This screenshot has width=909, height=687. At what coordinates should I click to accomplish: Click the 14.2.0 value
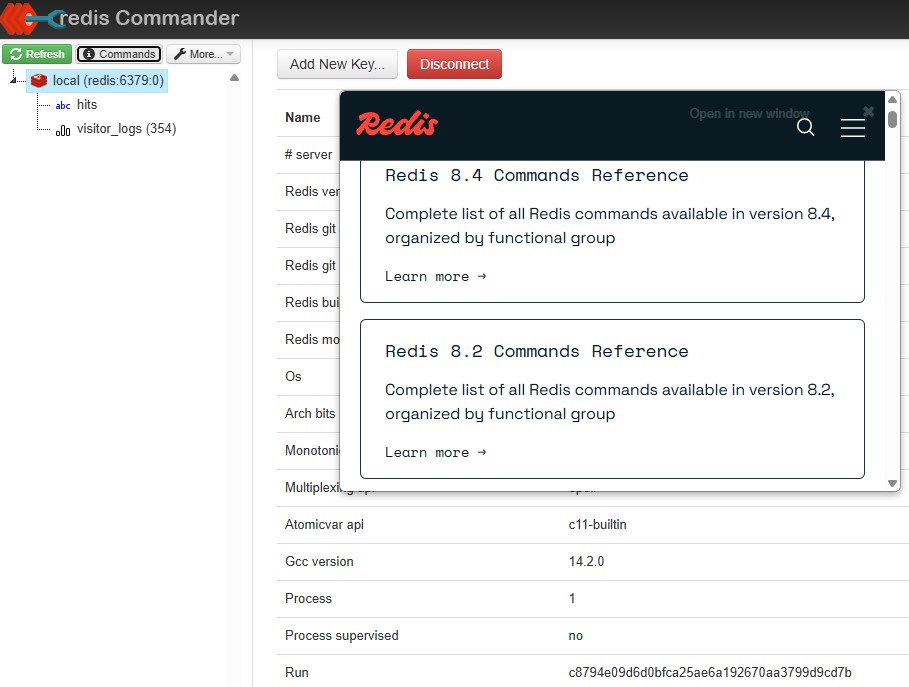point(586,562)
